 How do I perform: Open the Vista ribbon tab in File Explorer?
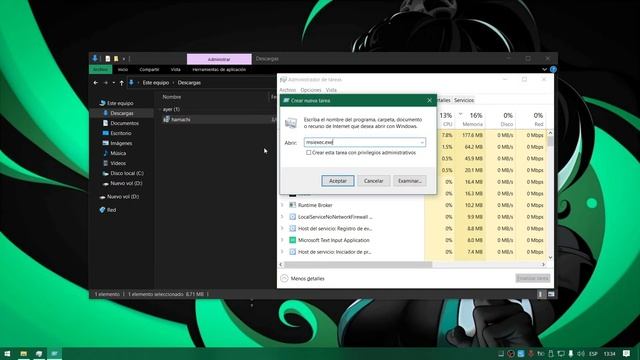point(176,69)
